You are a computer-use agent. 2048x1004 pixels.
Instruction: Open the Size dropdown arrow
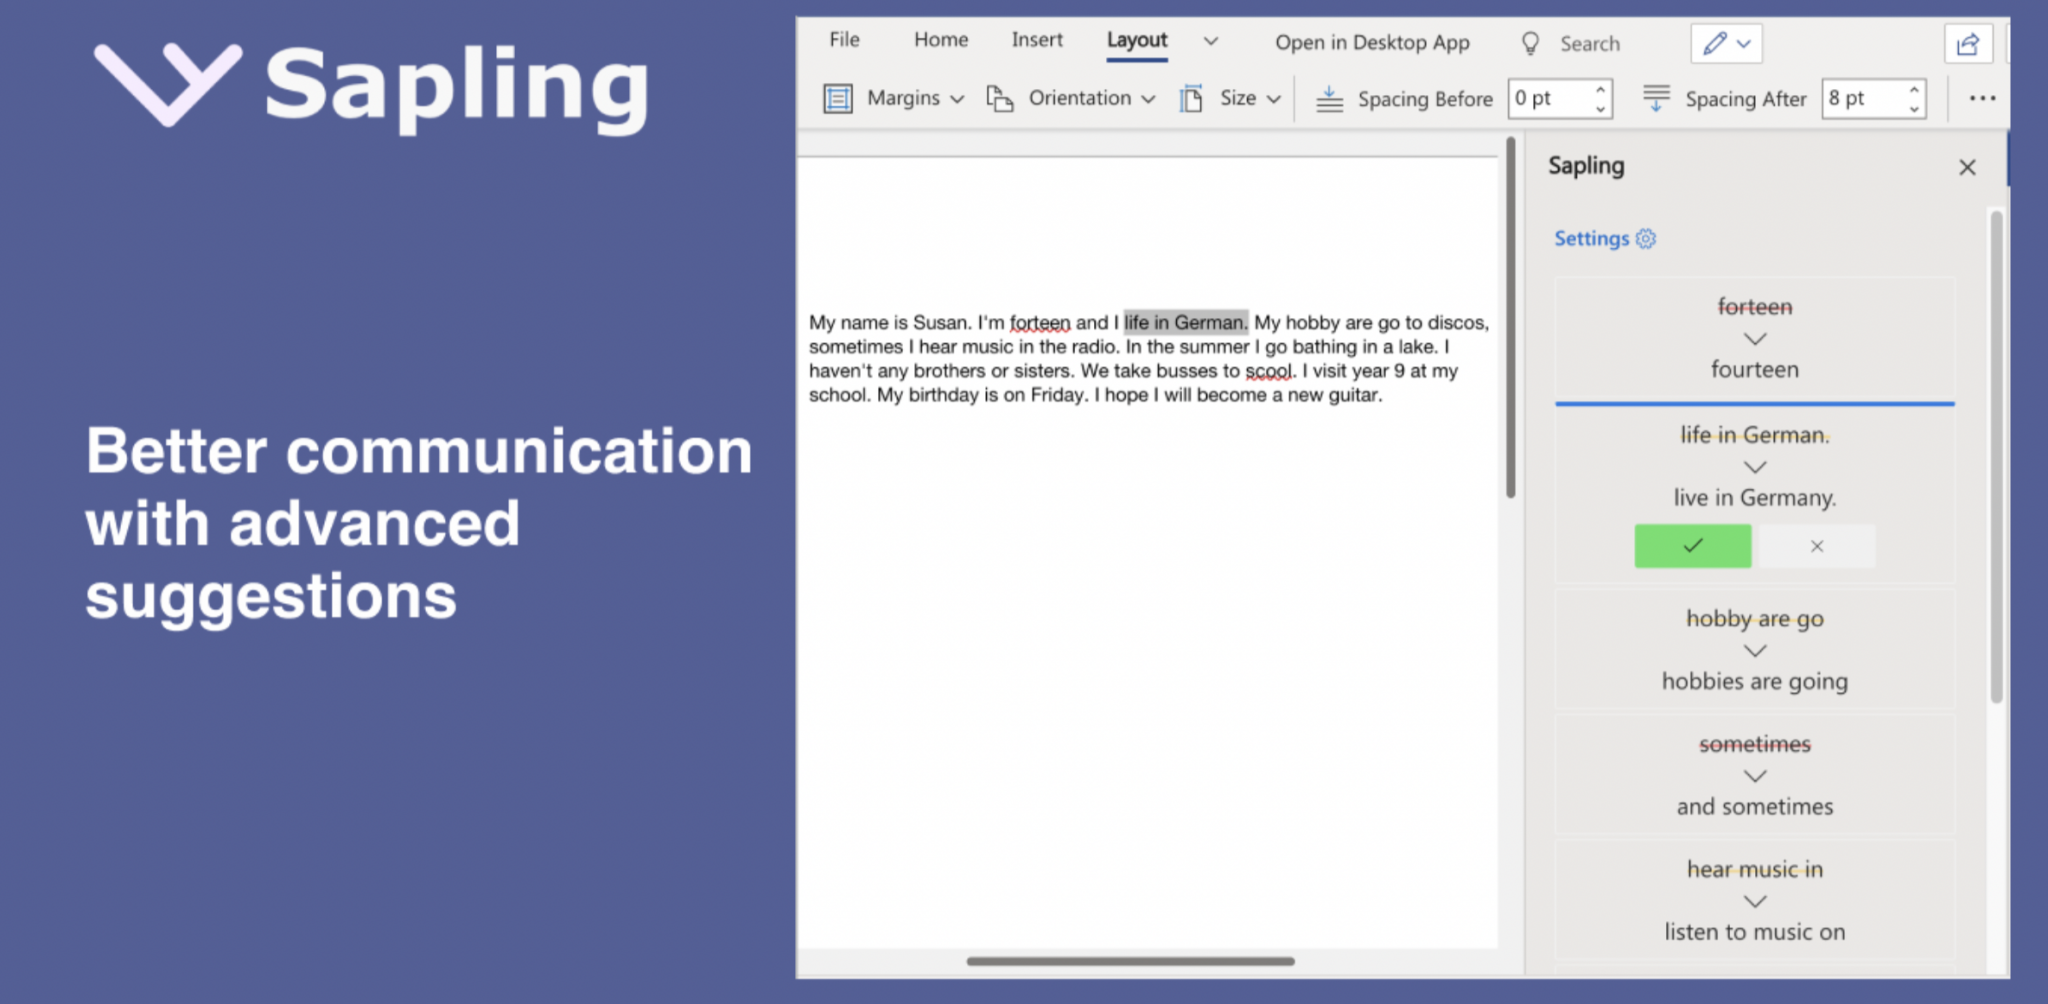1274,99
